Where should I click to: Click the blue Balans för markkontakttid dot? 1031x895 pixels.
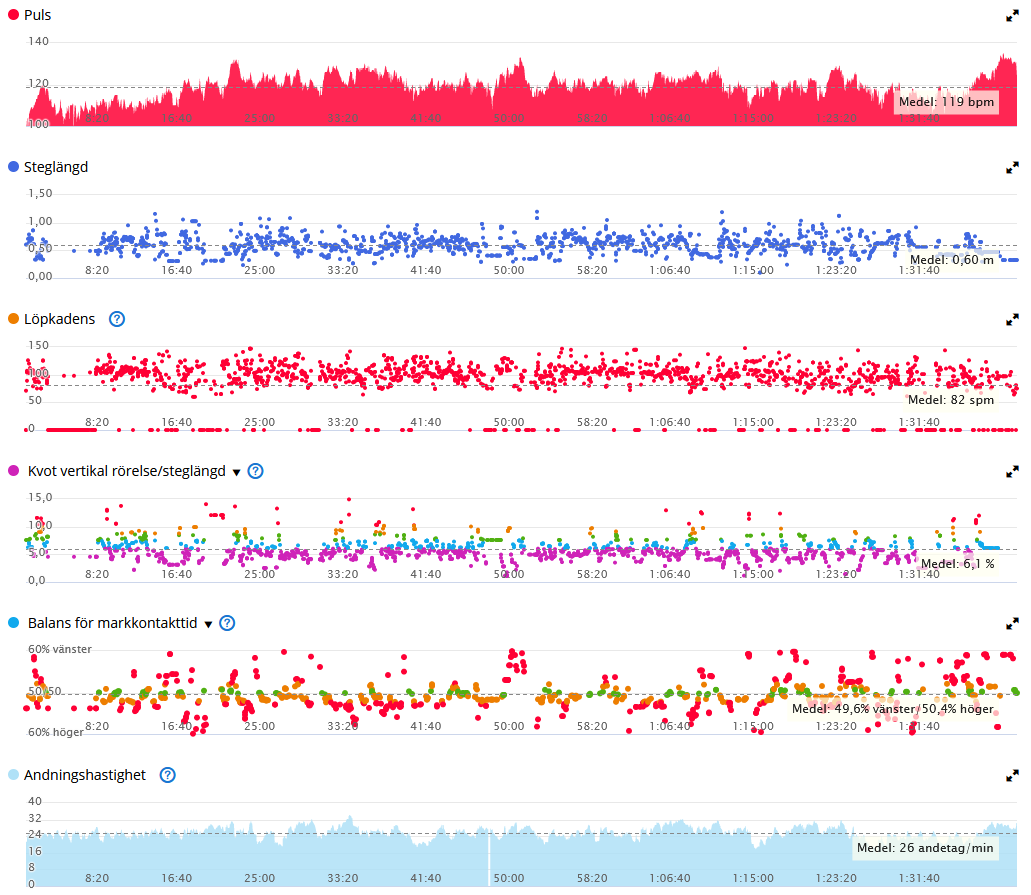[x=13, y=622]
